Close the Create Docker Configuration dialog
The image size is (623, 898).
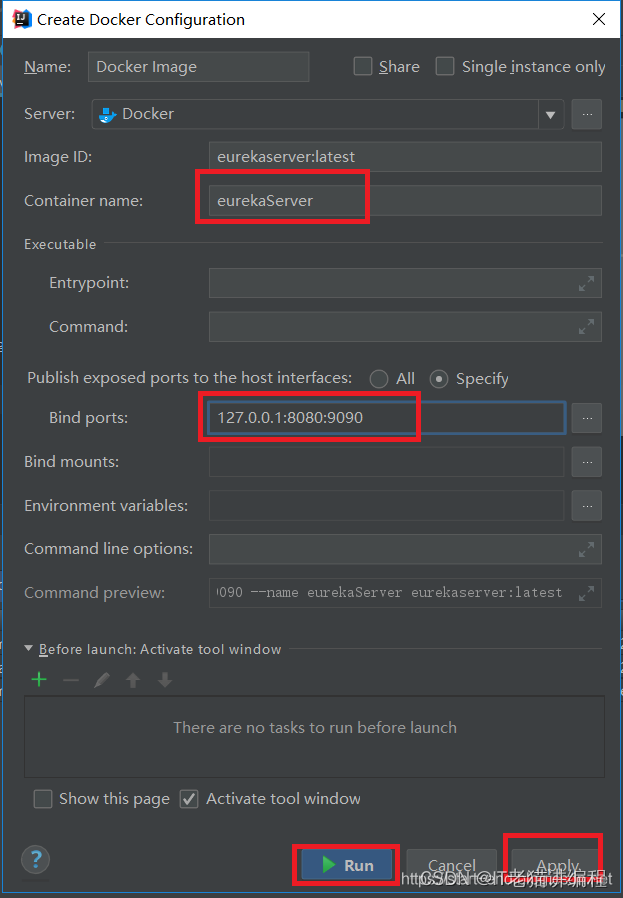click(x=599, y=19)
